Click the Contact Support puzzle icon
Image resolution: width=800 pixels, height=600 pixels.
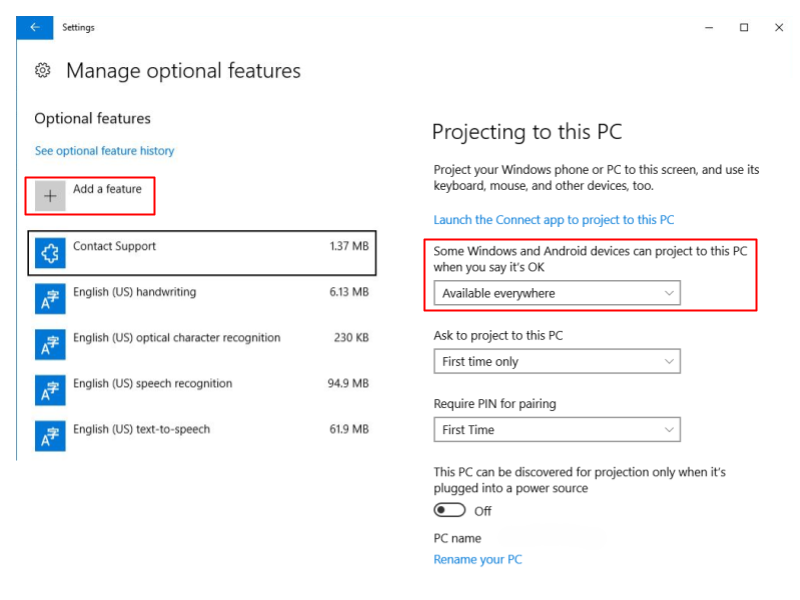(50, 254)
